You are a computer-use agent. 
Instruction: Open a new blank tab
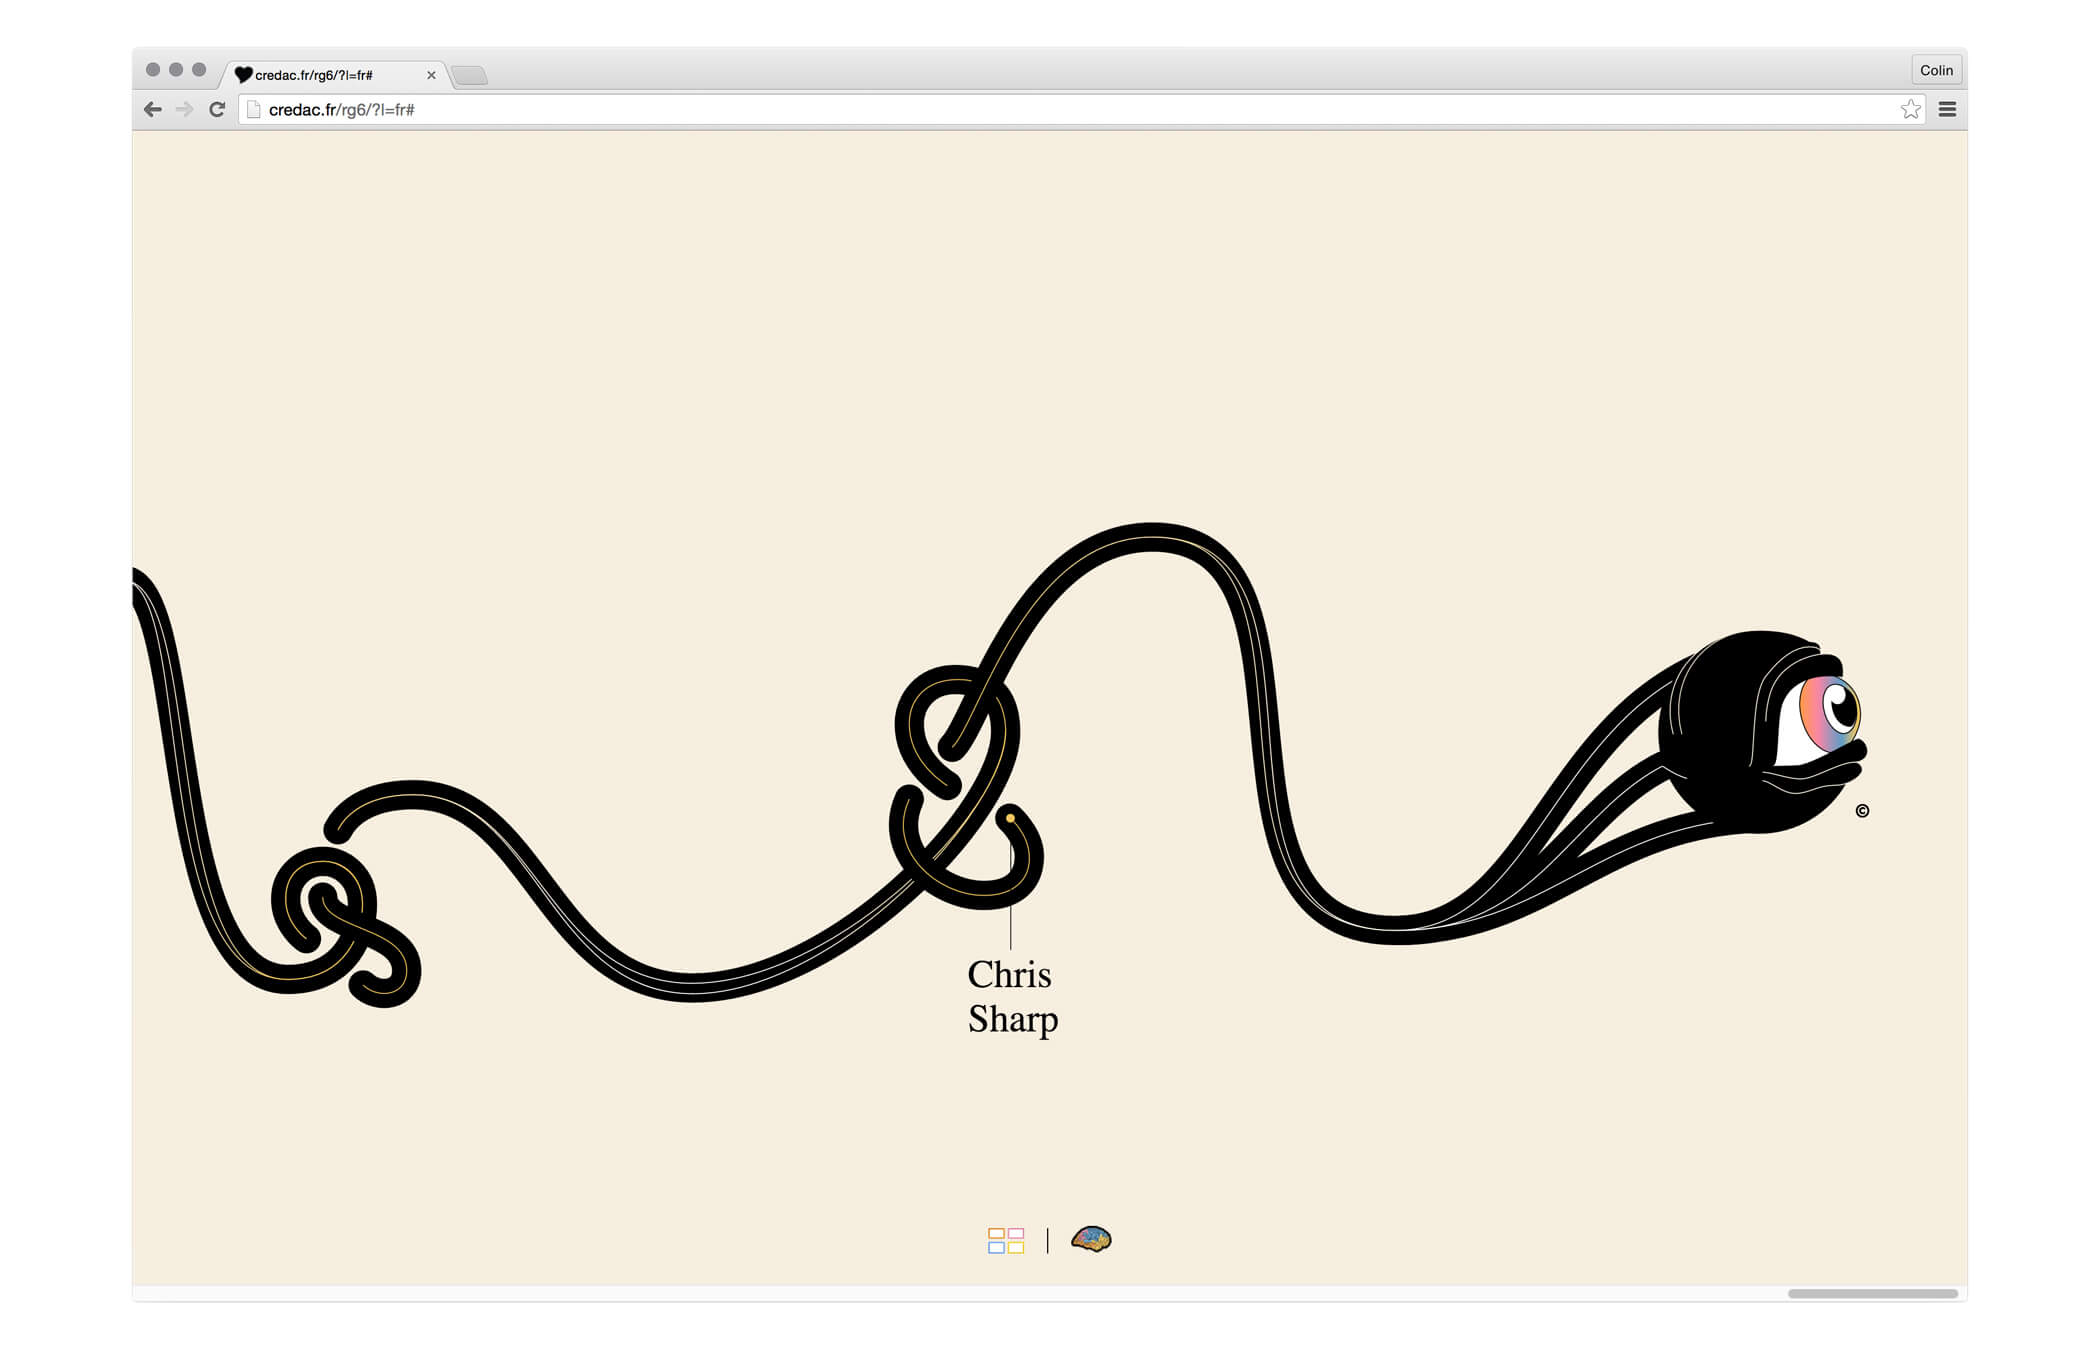coord(469,75)
